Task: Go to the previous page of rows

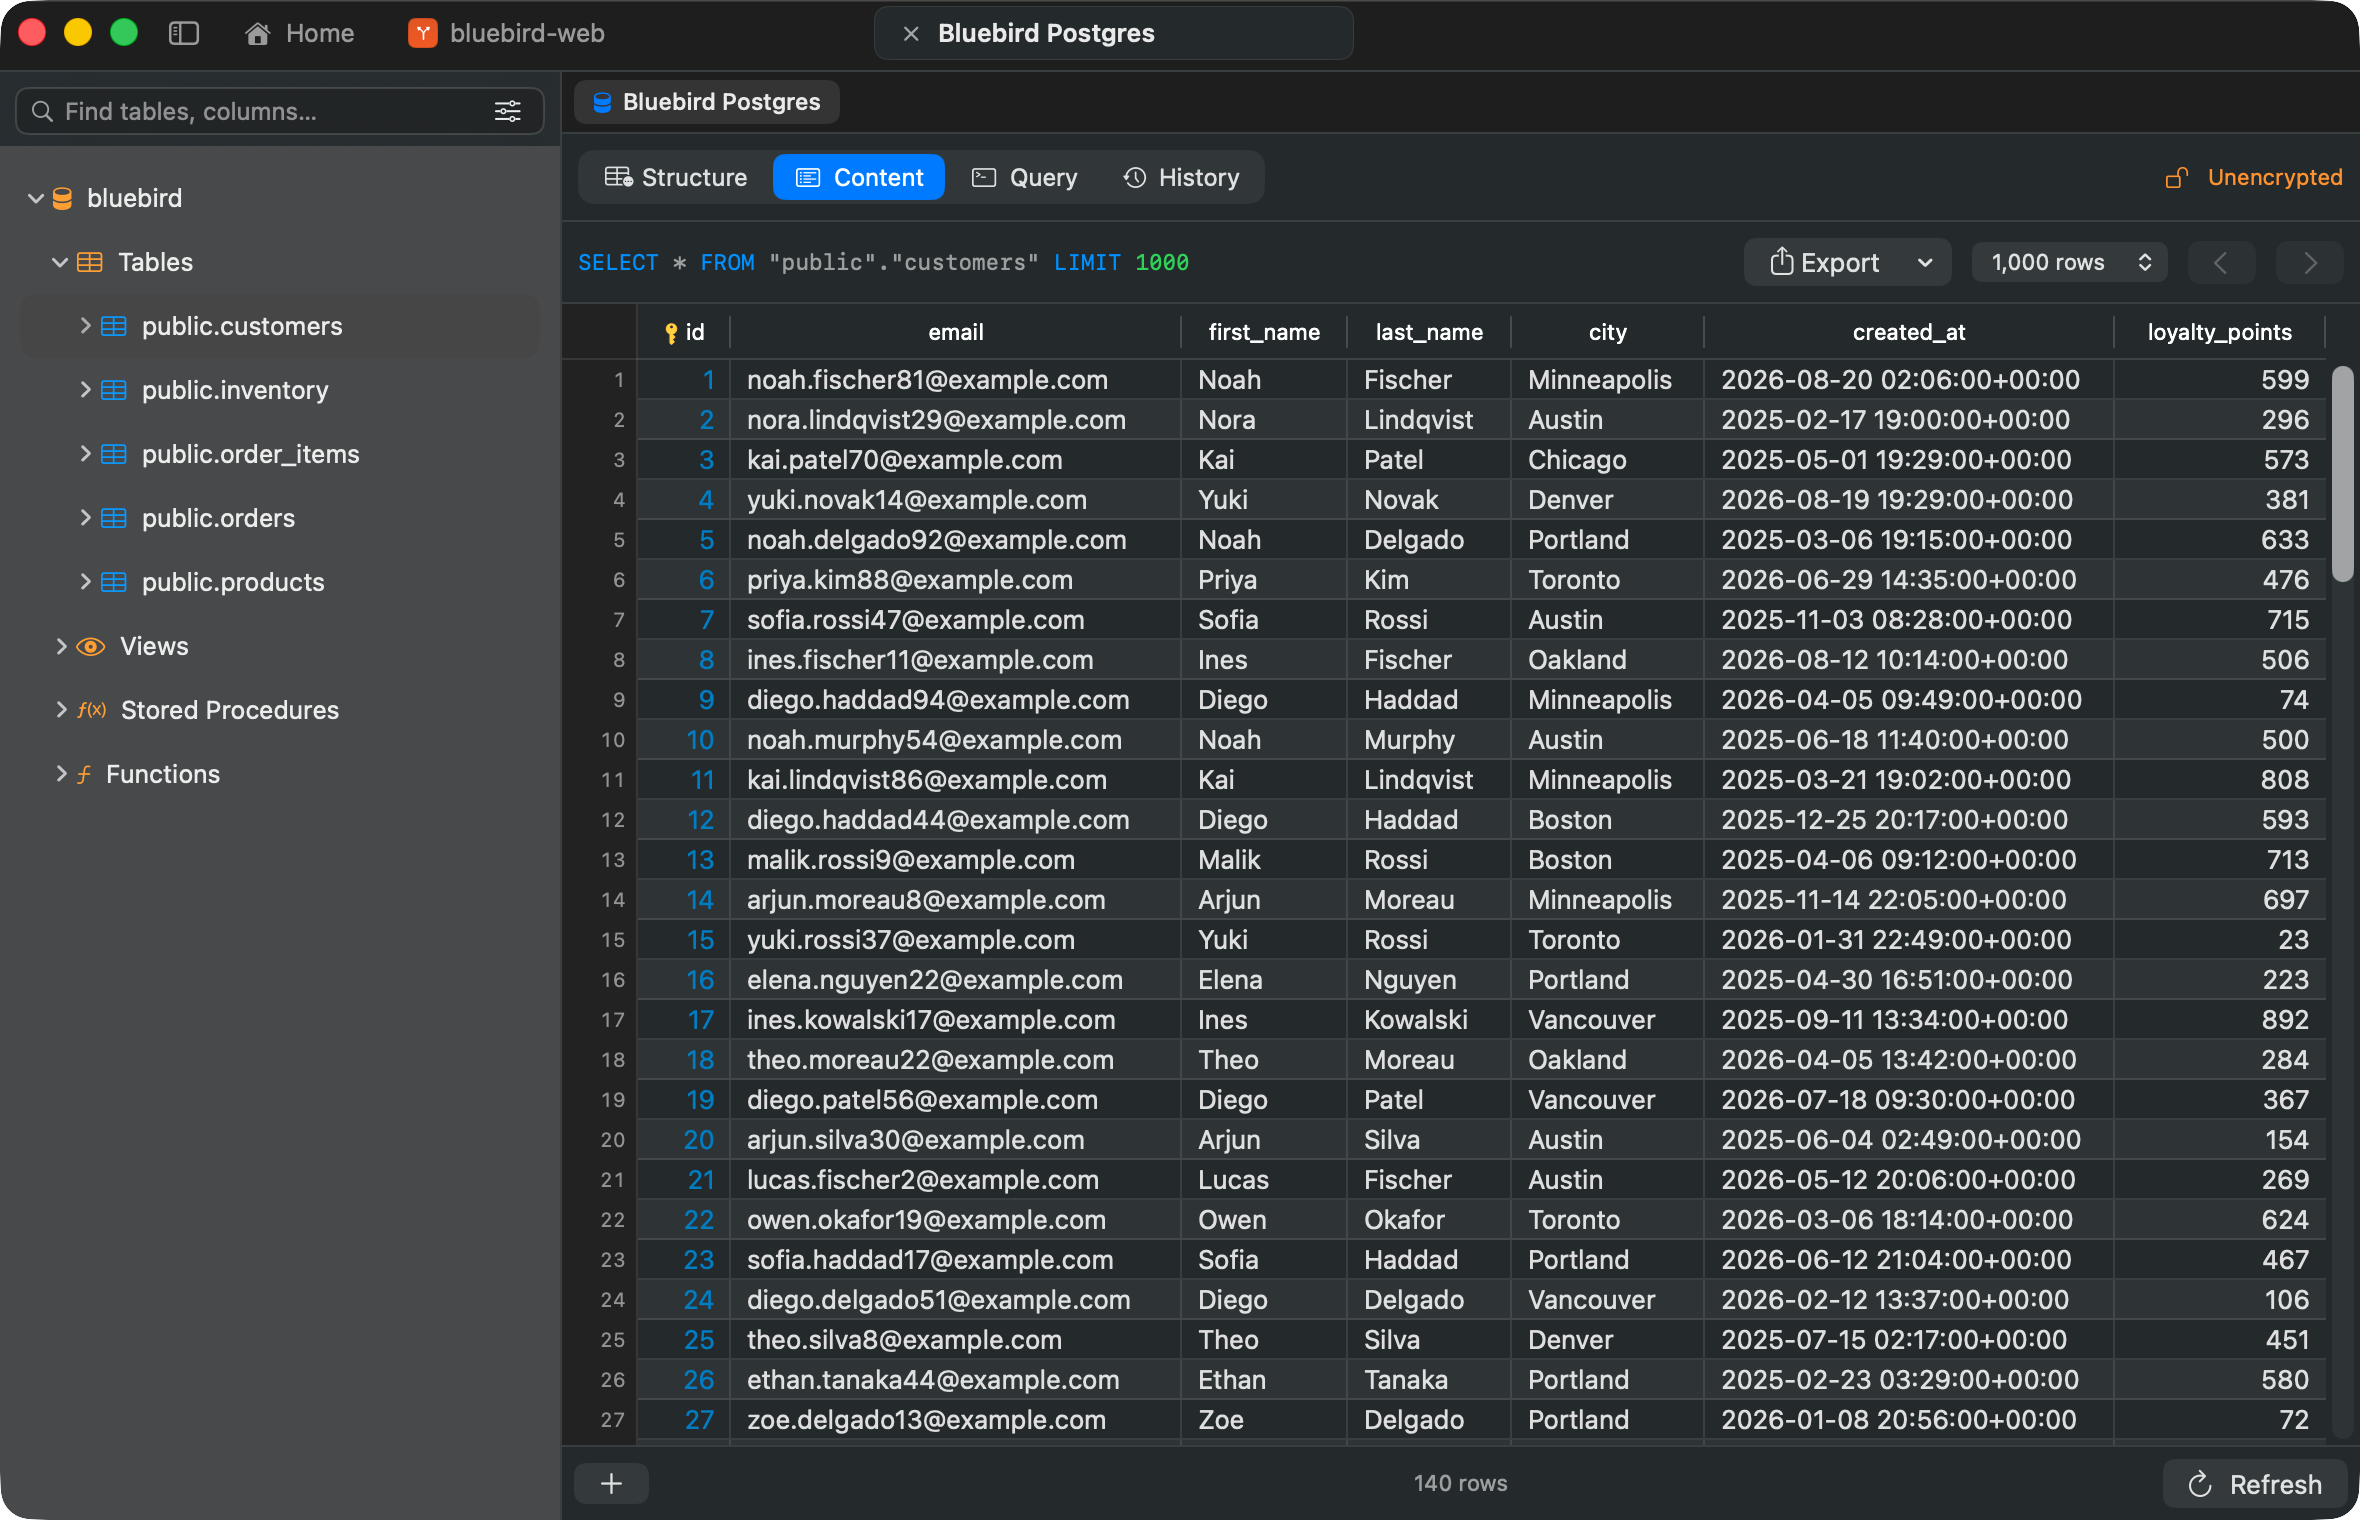Action: [2221, 262]
